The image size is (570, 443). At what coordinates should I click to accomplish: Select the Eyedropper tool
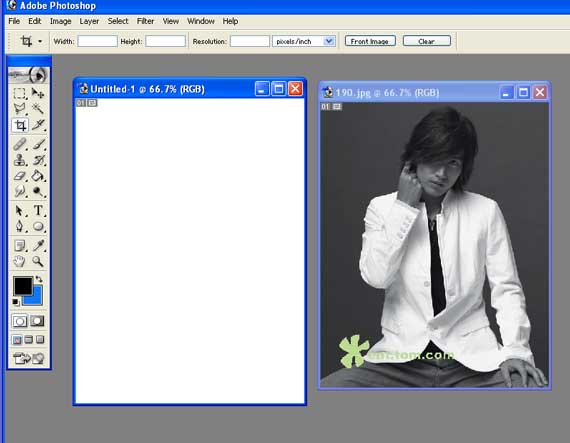coord(38,246)
